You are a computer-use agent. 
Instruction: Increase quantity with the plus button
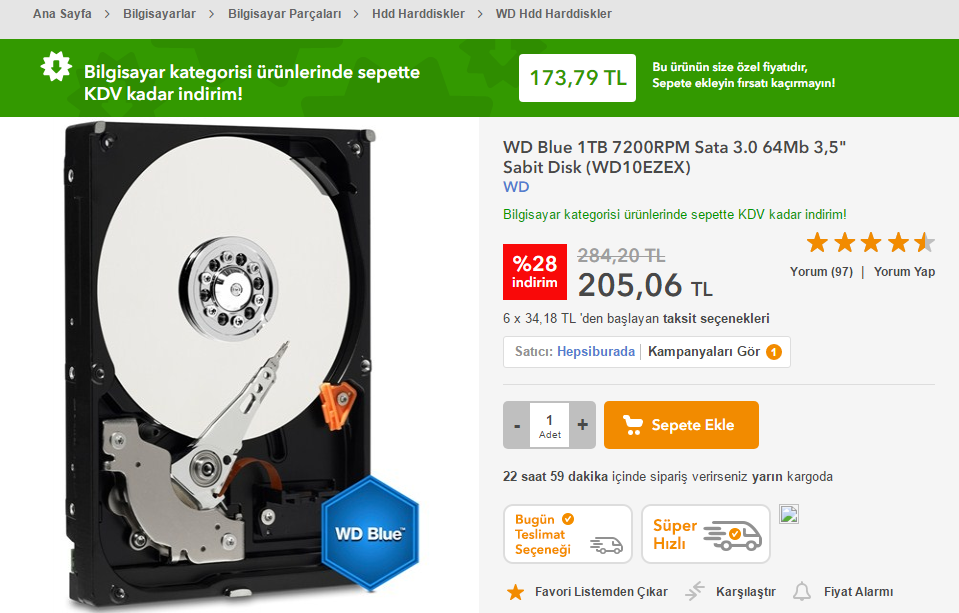[582, 425]
